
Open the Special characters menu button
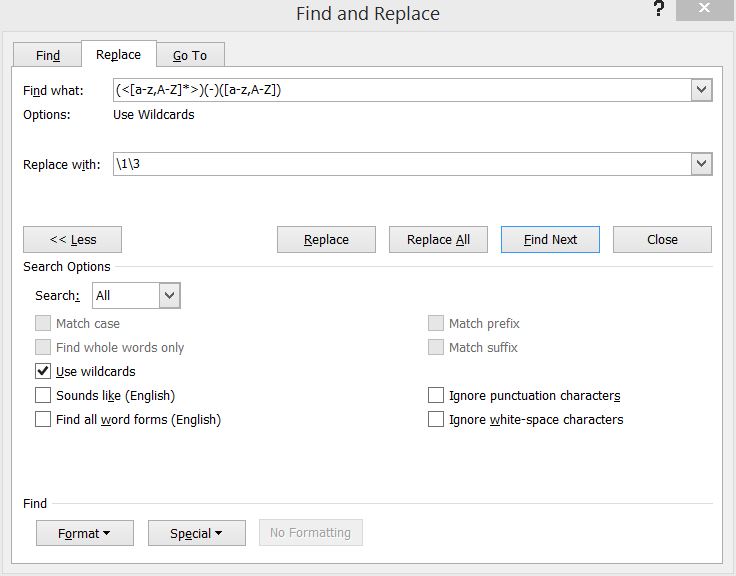196,533
